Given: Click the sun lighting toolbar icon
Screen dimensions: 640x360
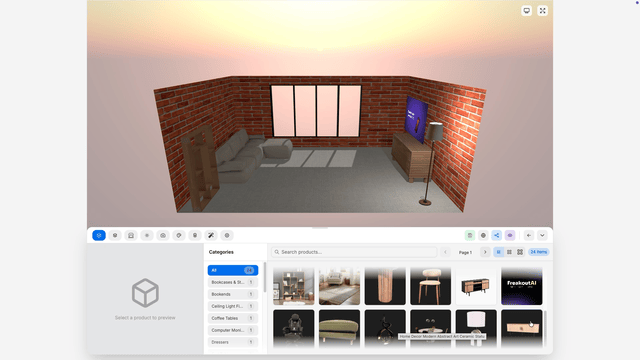Looking at the screenshot, I should pos(147,236).
